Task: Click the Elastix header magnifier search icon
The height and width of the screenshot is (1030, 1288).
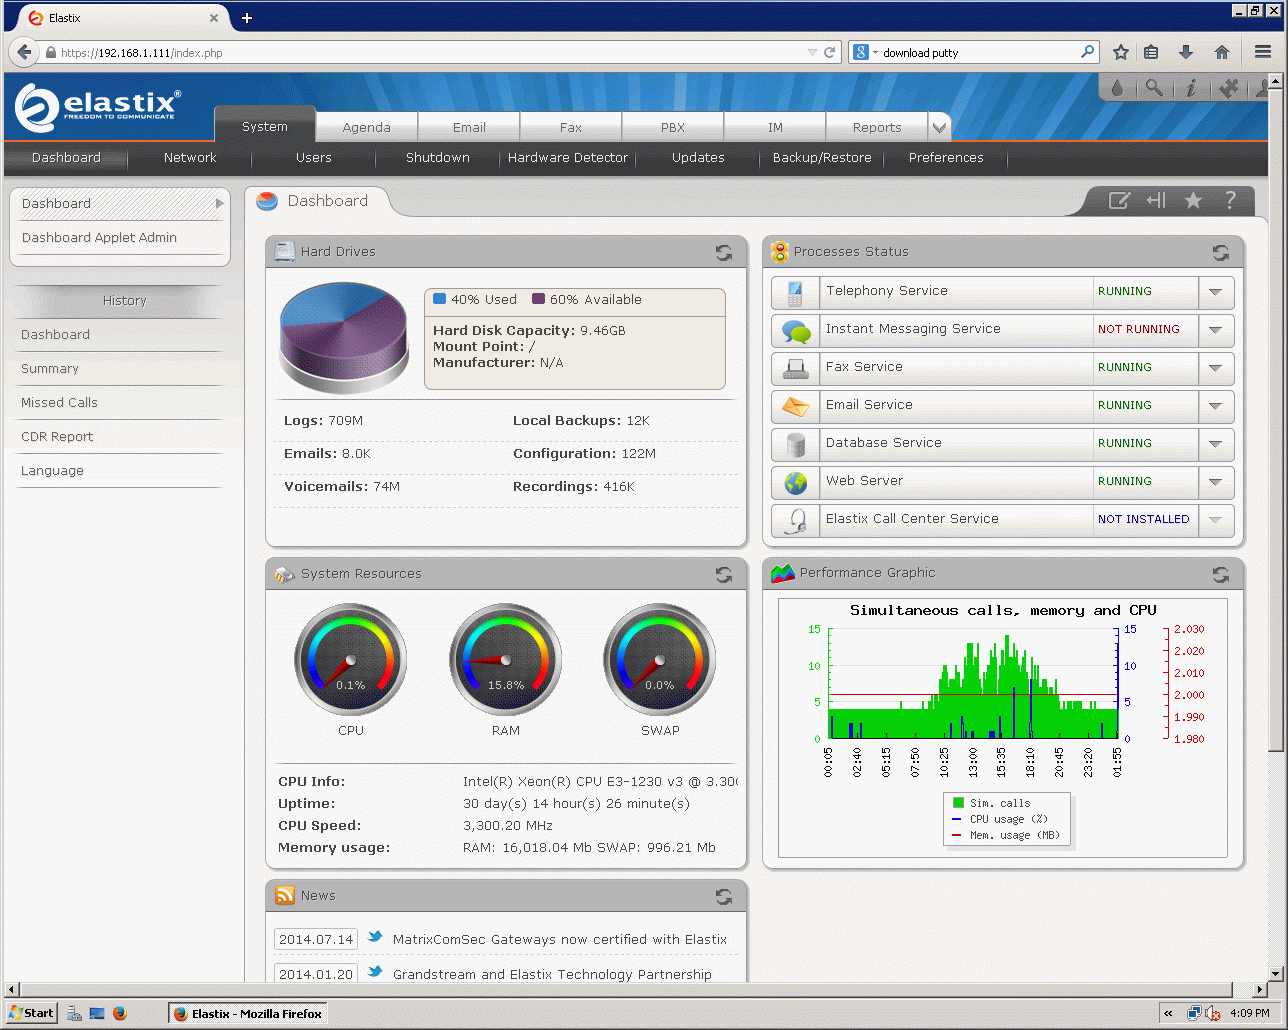Action: click(1154, 88)
